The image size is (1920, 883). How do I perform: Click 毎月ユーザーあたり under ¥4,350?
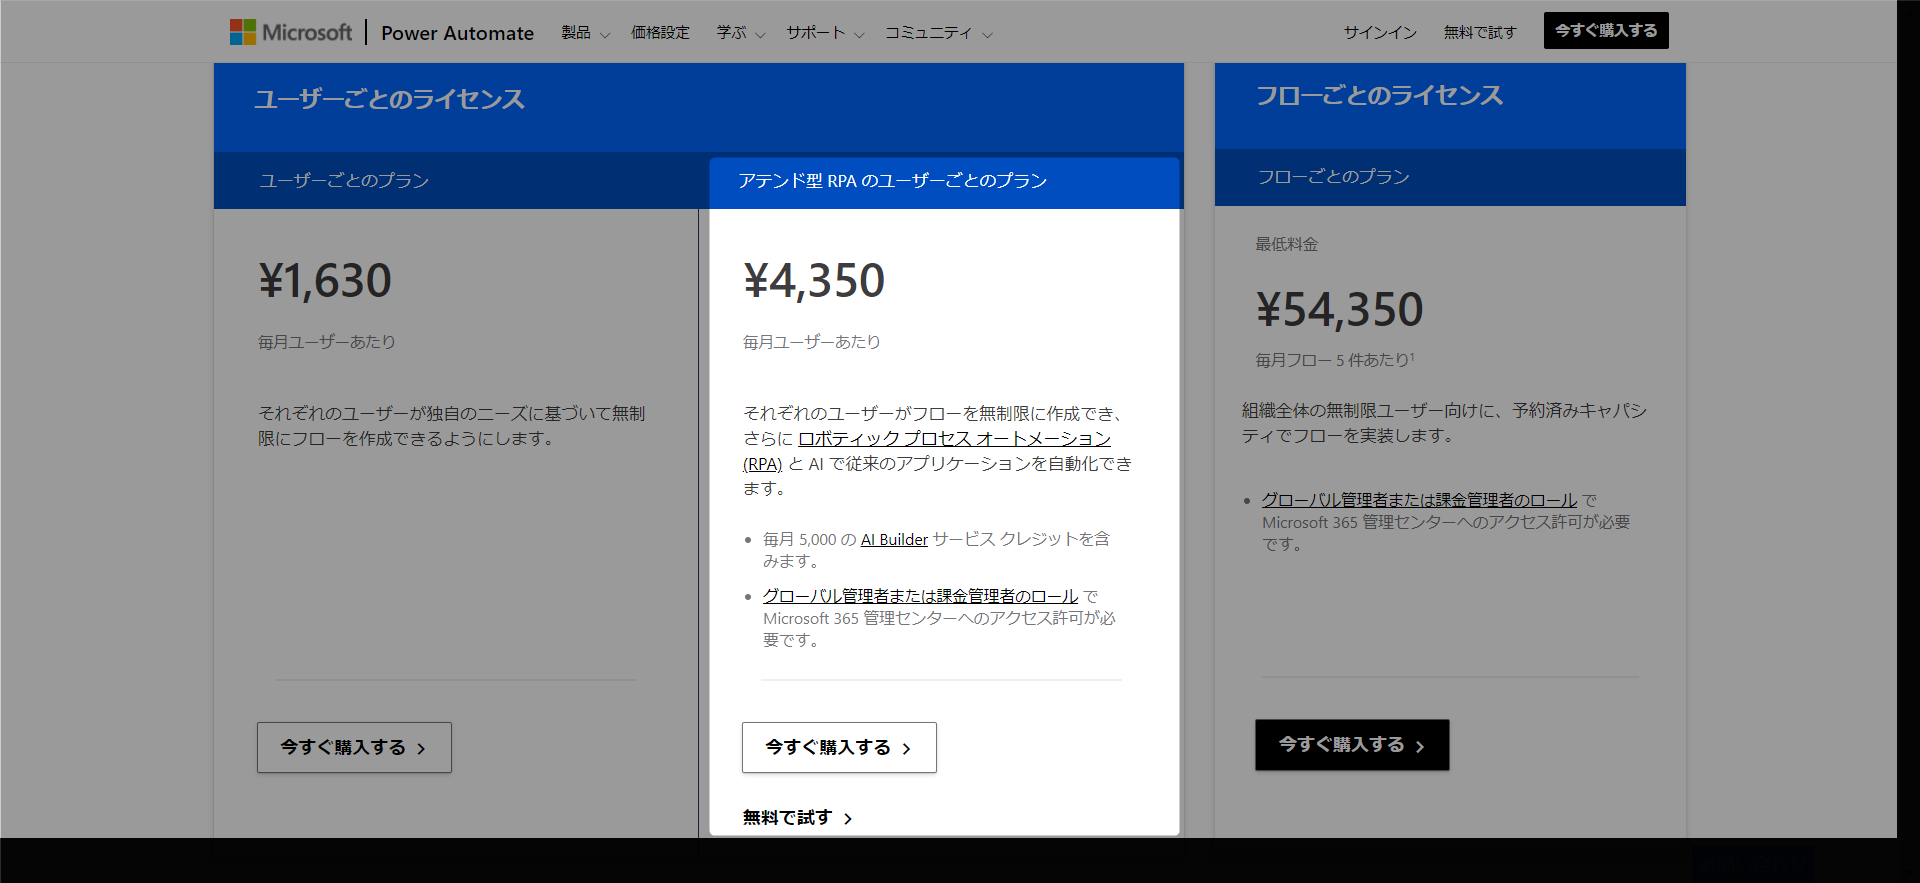(x=812, y=342)
